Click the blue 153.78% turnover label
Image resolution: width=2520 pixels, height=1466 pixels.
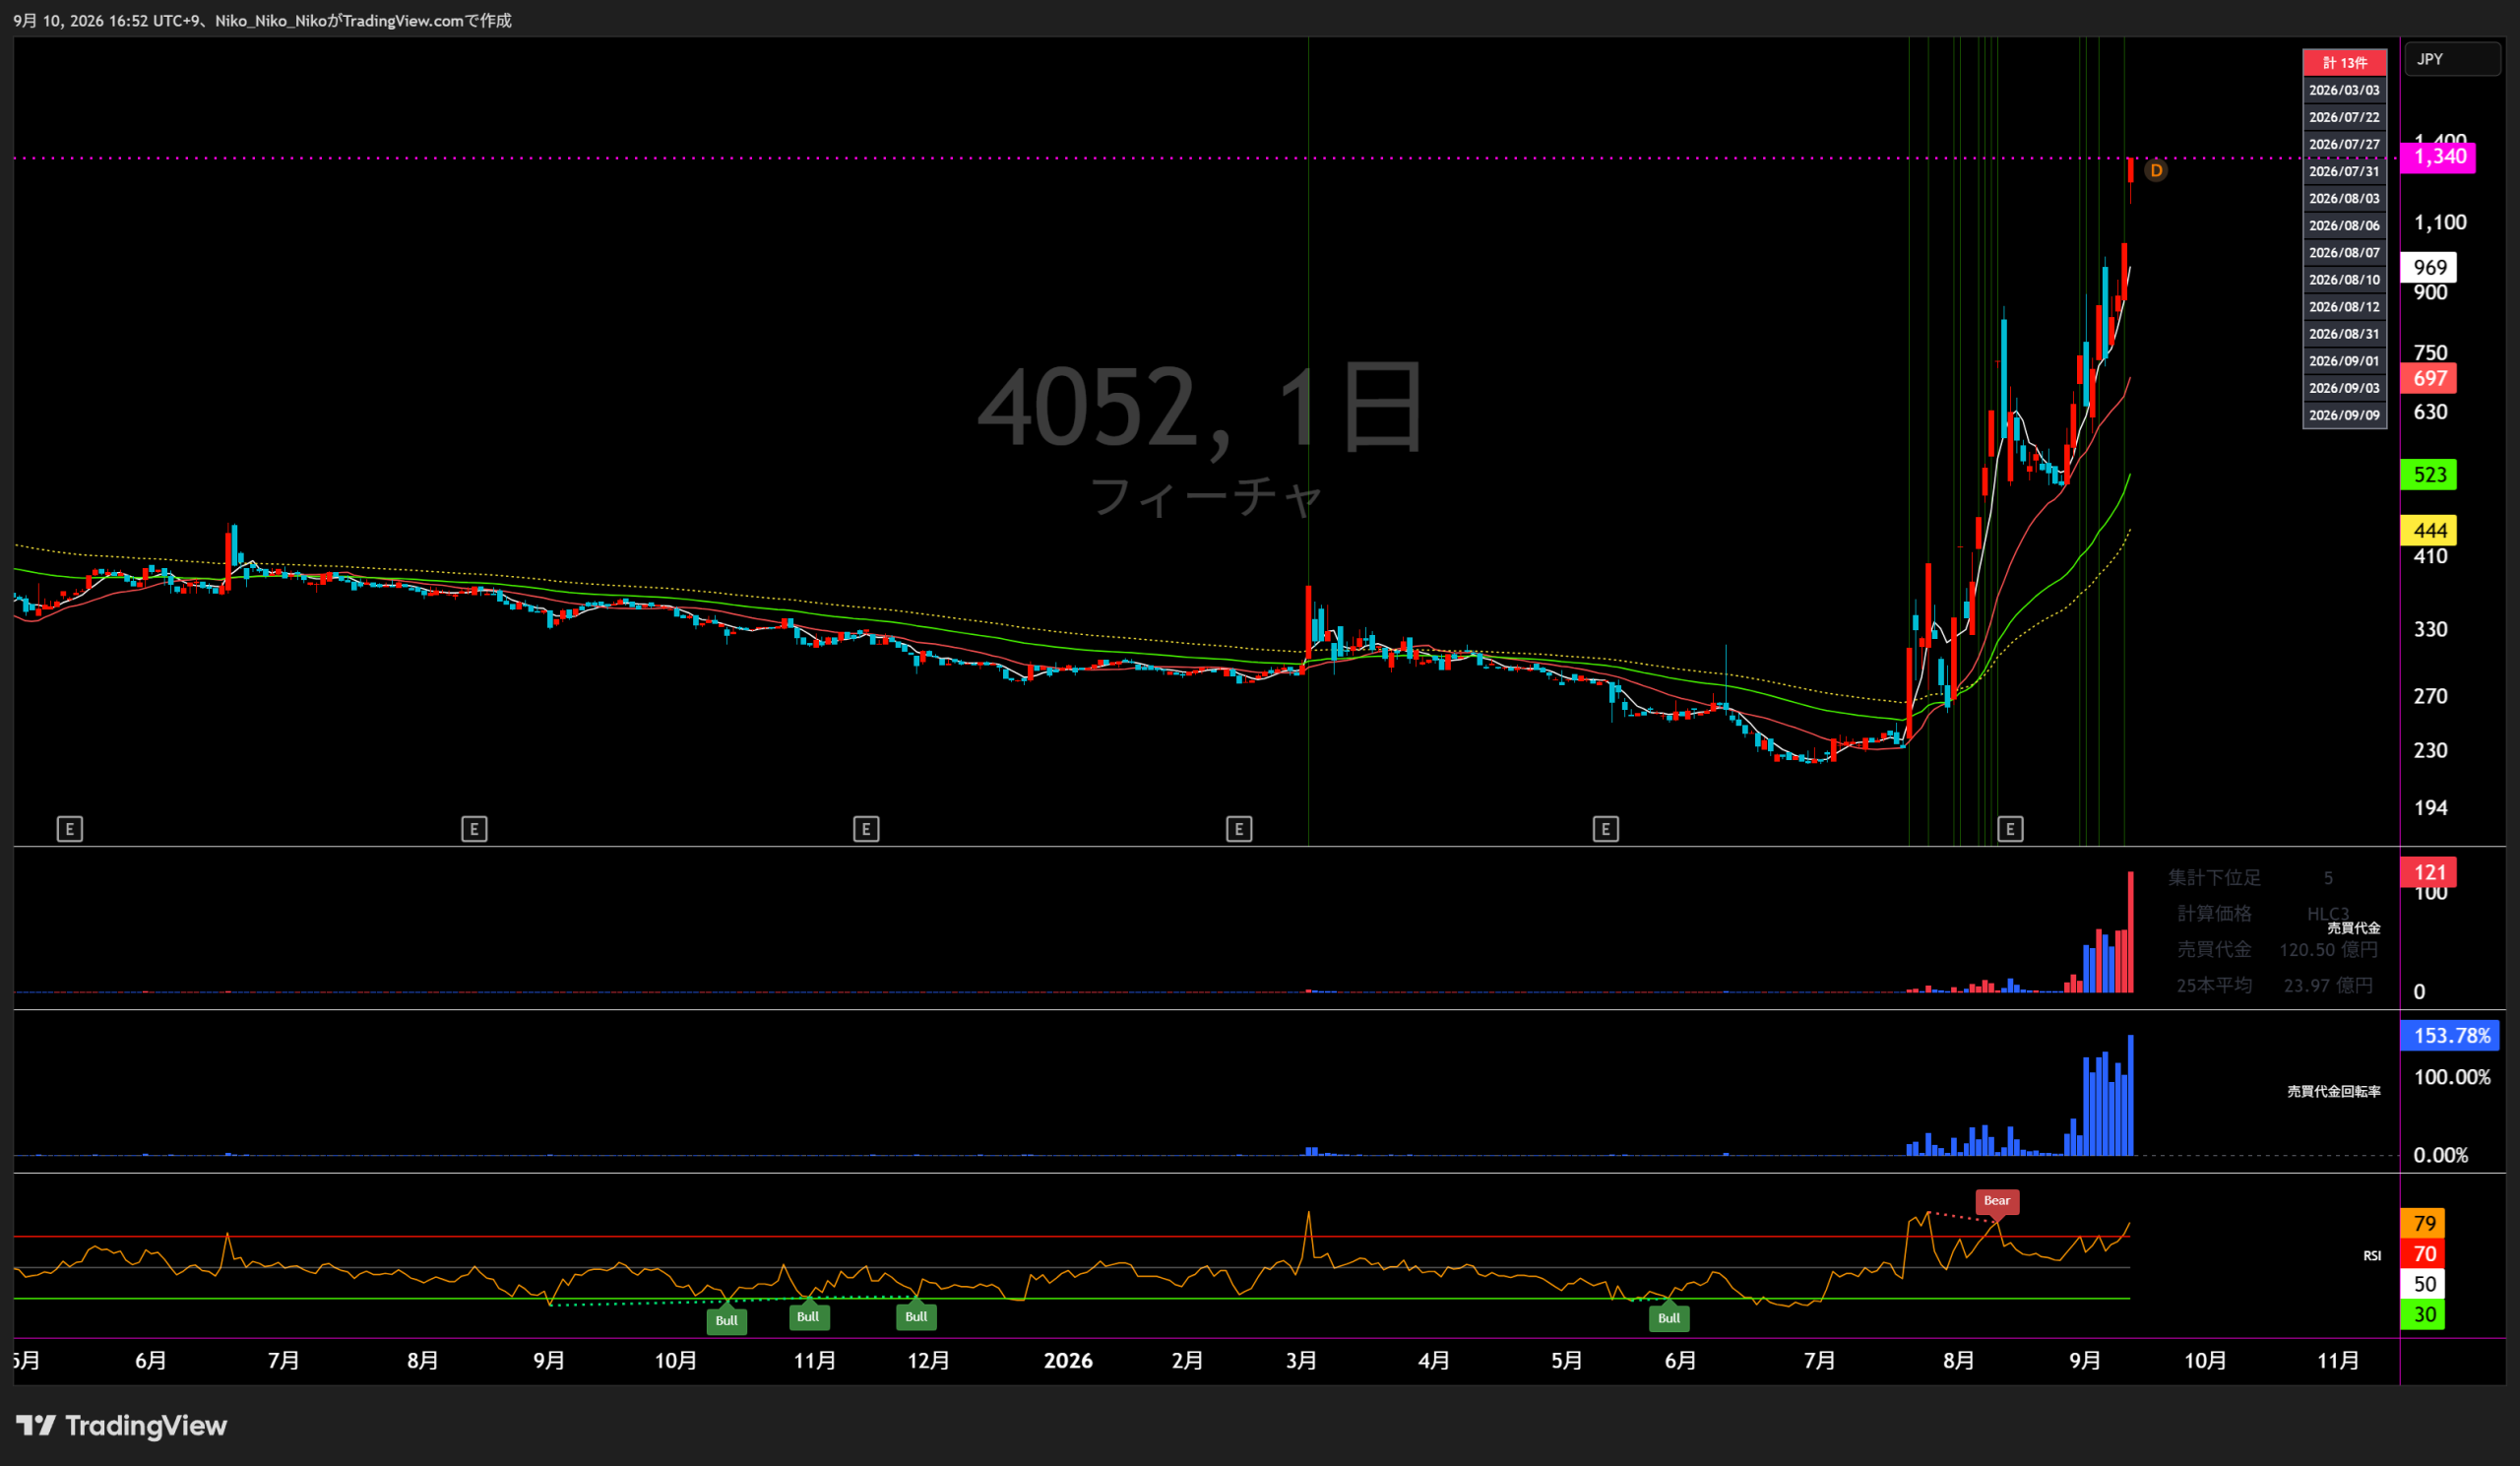tap(2450, 1036)
